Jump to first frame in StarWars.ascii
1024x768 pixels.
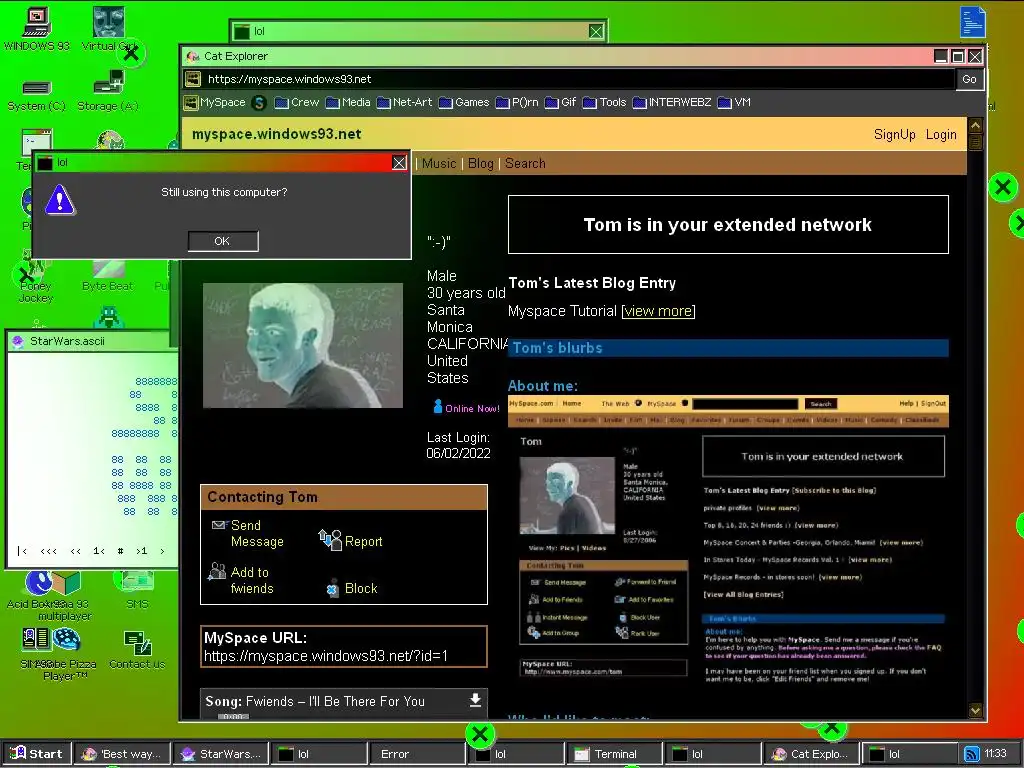(x=22, y=551)
